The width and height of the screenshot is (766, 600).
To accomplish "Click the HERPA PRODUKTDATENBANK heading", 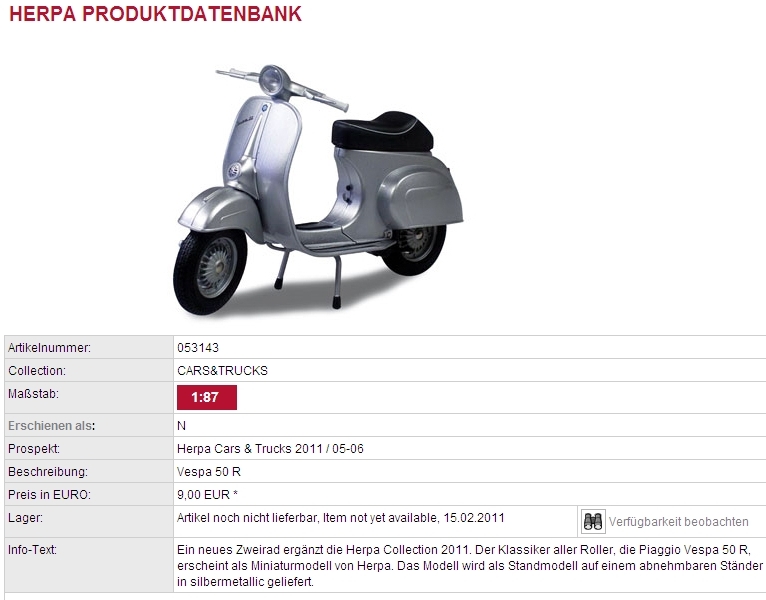I will pyautogui.click(x=156, y=14).
